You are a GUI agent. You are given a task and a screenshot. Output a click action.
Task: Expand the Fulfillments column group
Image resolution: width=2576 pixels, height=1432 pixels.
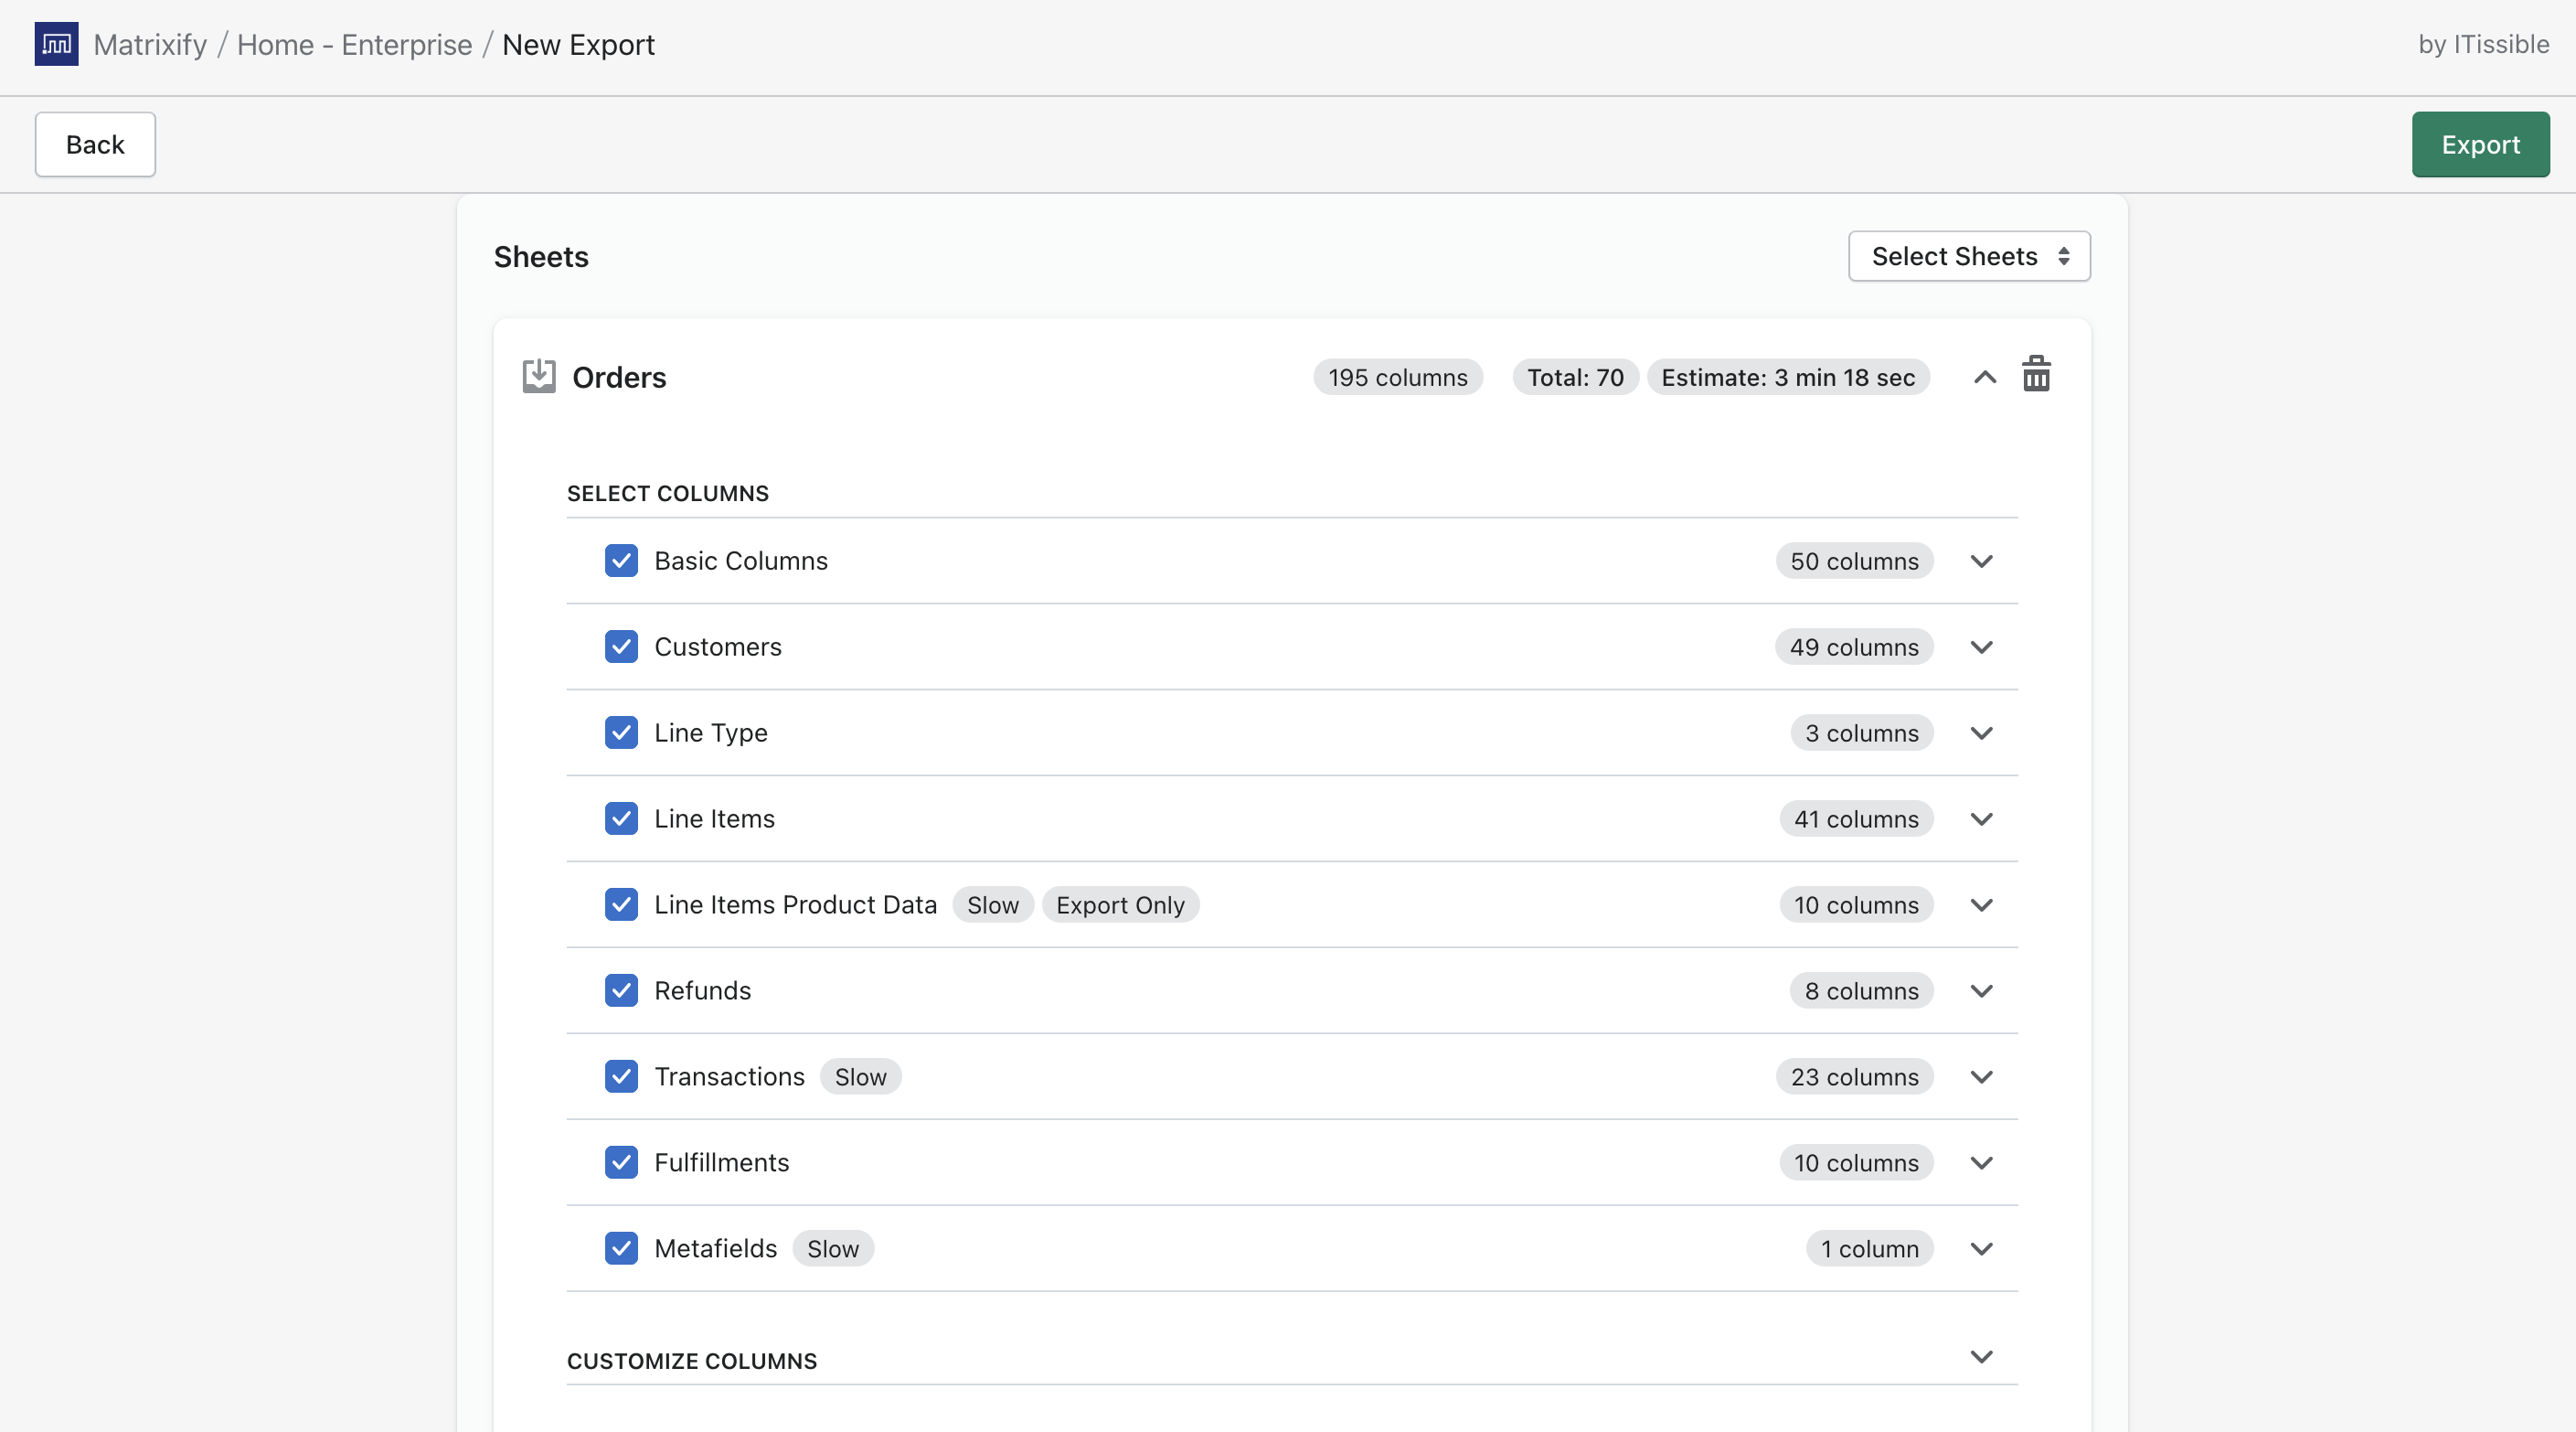pos(1981,1163)
